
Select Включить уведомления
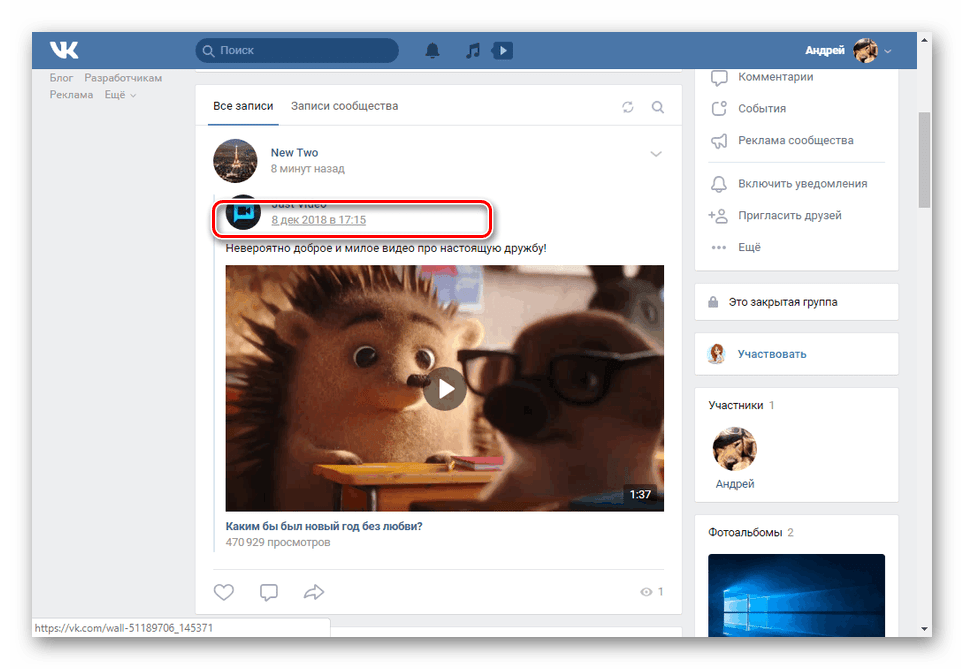pyautogui.click(x=802, y=184)
